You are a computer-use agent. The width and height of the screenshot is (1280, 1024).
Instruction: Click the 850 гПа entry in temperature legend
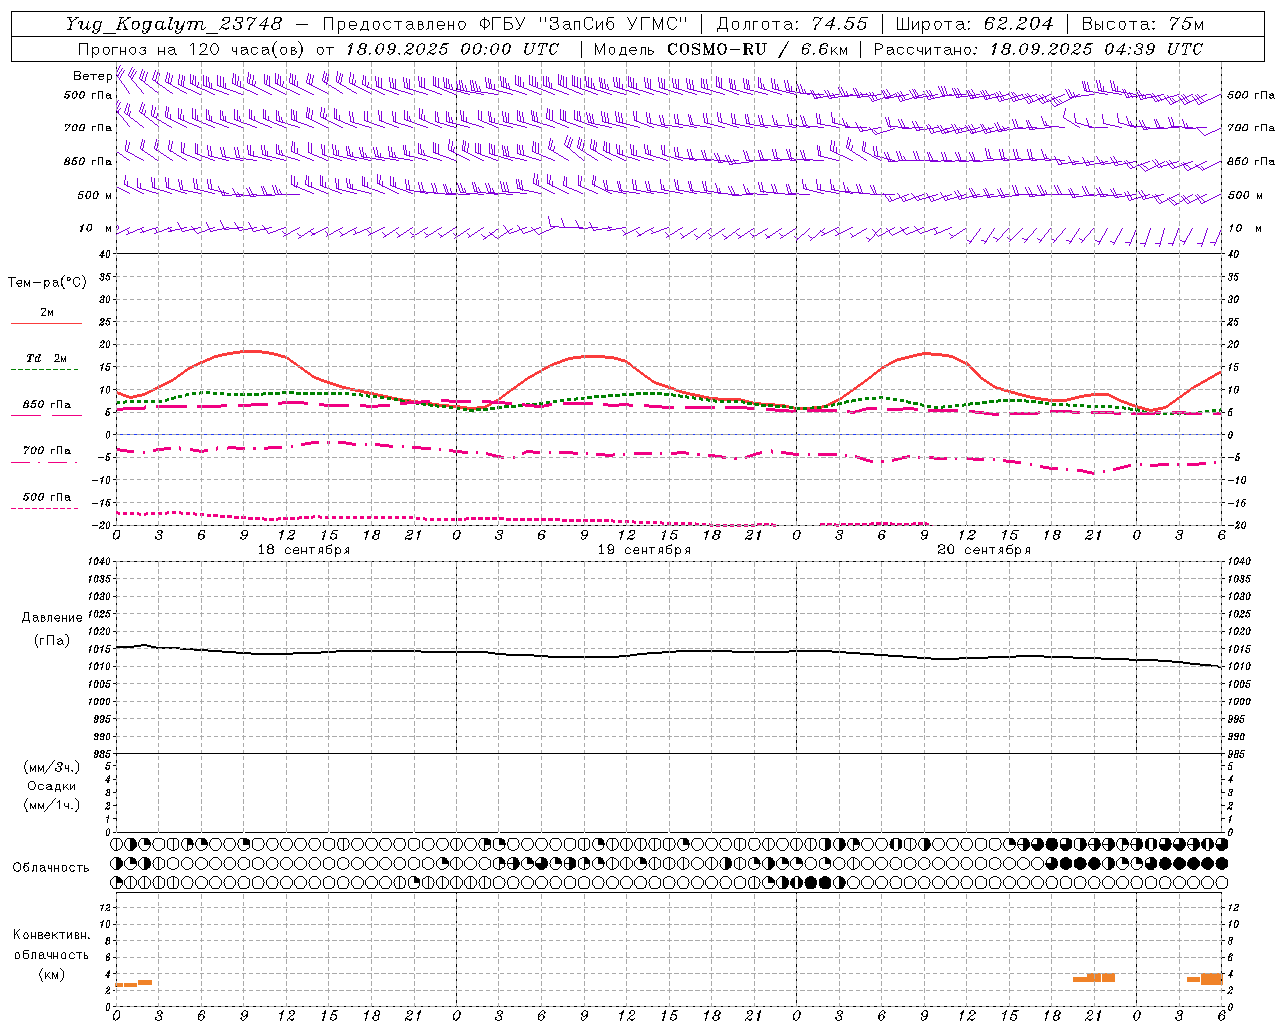pos(47,405)
